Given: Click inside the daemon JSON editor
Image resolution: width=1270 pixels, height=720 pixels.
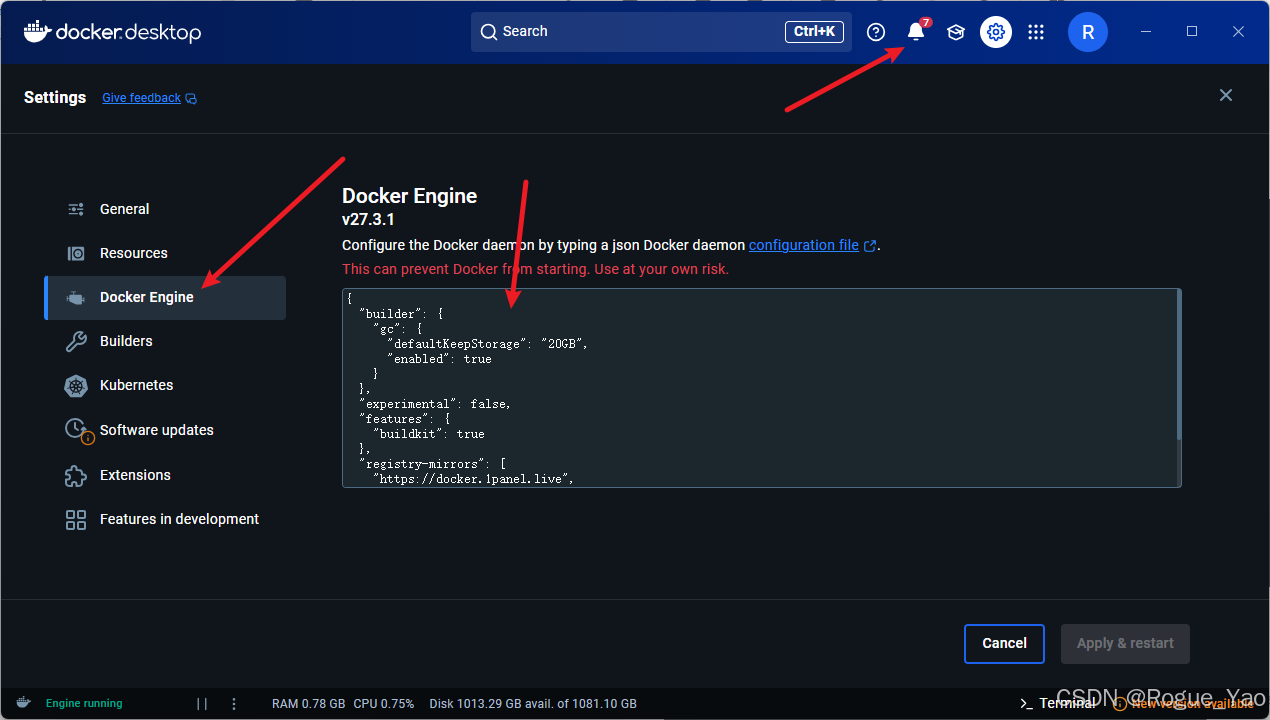Looking at the screenshot, I should (x=761, y=388).
